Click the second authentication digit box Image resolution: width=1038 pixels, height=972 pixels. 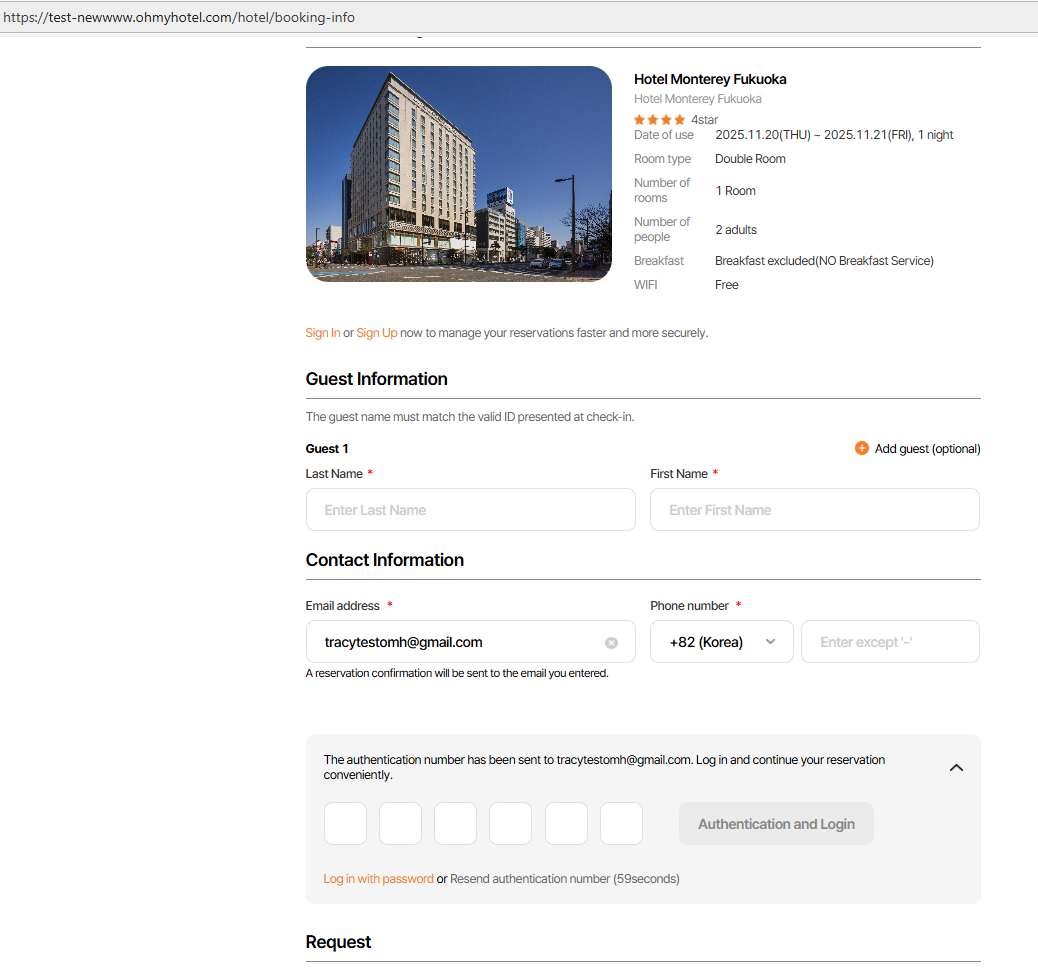point(400,824)
